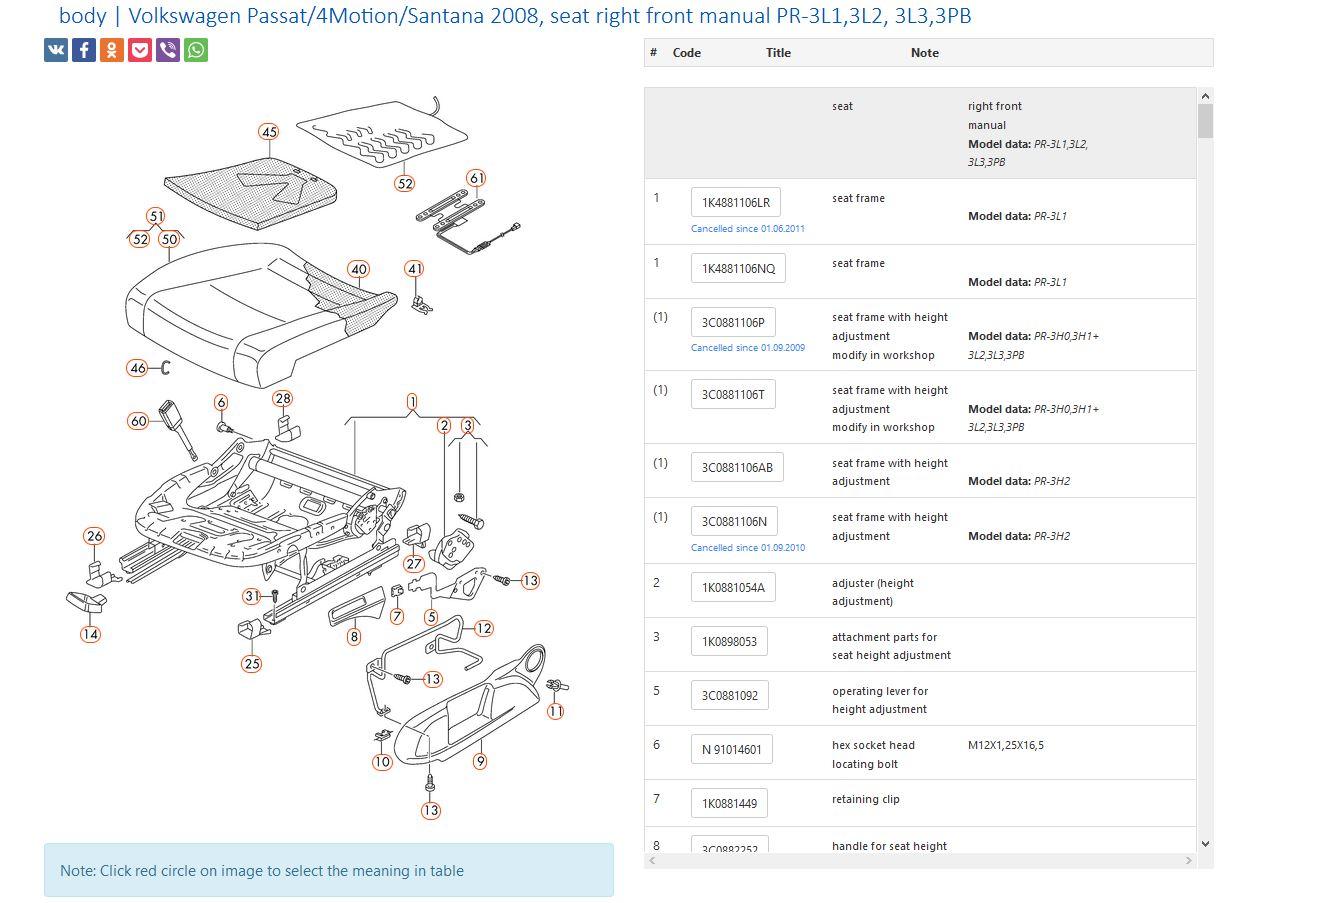The height and width of the screenshot is (903, 1329).
Task: Select diagram callout circle 45
Action: 268,132
